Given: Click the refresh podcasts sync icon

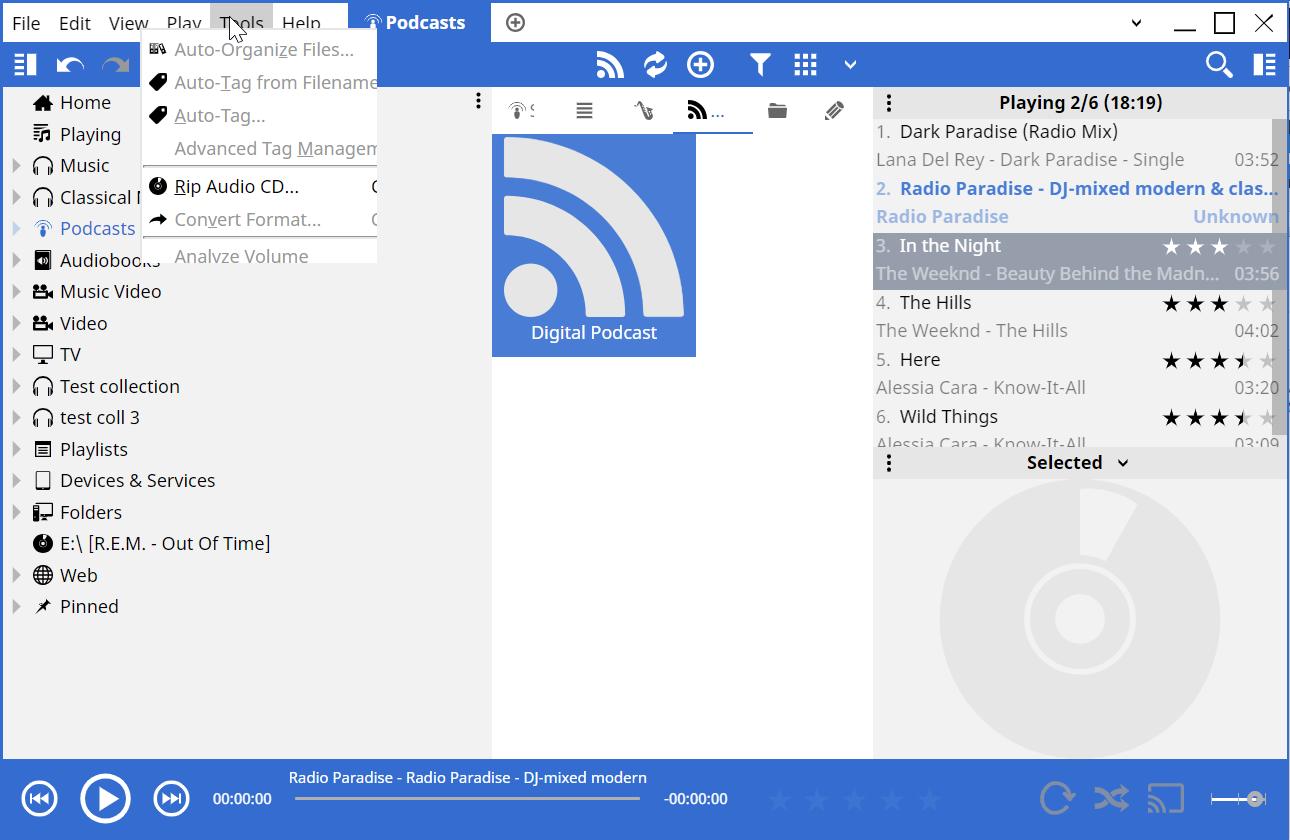Looking at the screenshot, I should tap(655, 65).
